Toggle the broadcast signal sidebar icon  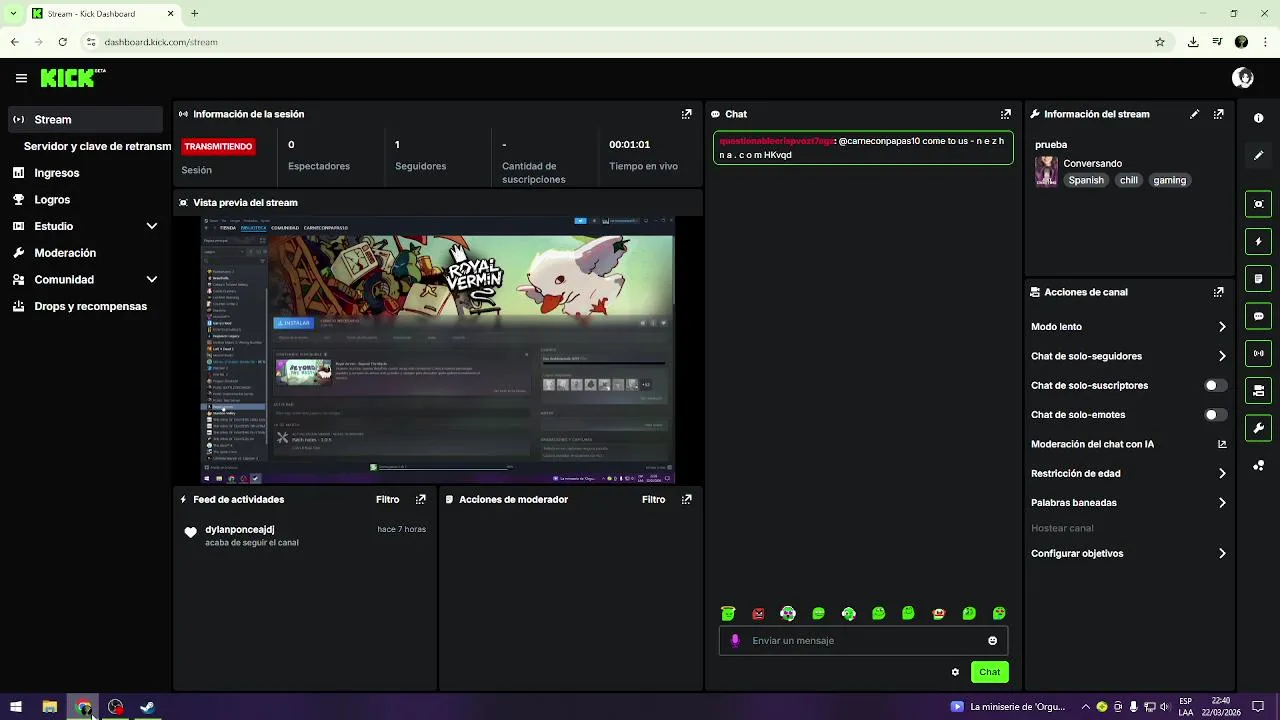tap(1258, 353)
